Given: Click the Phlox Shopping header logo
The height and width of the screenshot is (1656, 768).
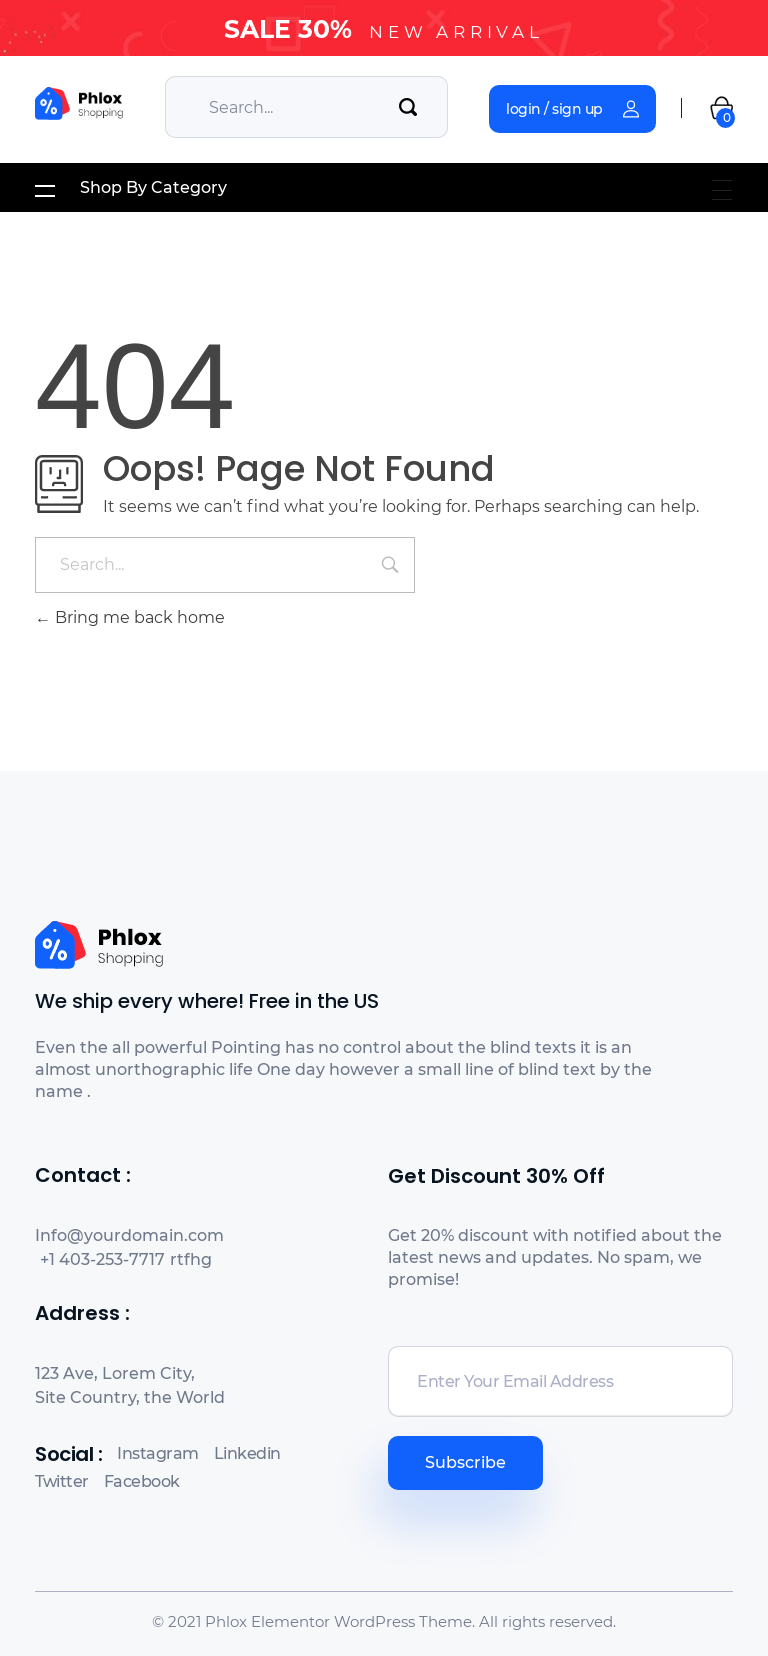Looking at the screenshot, I should (79, 104).
